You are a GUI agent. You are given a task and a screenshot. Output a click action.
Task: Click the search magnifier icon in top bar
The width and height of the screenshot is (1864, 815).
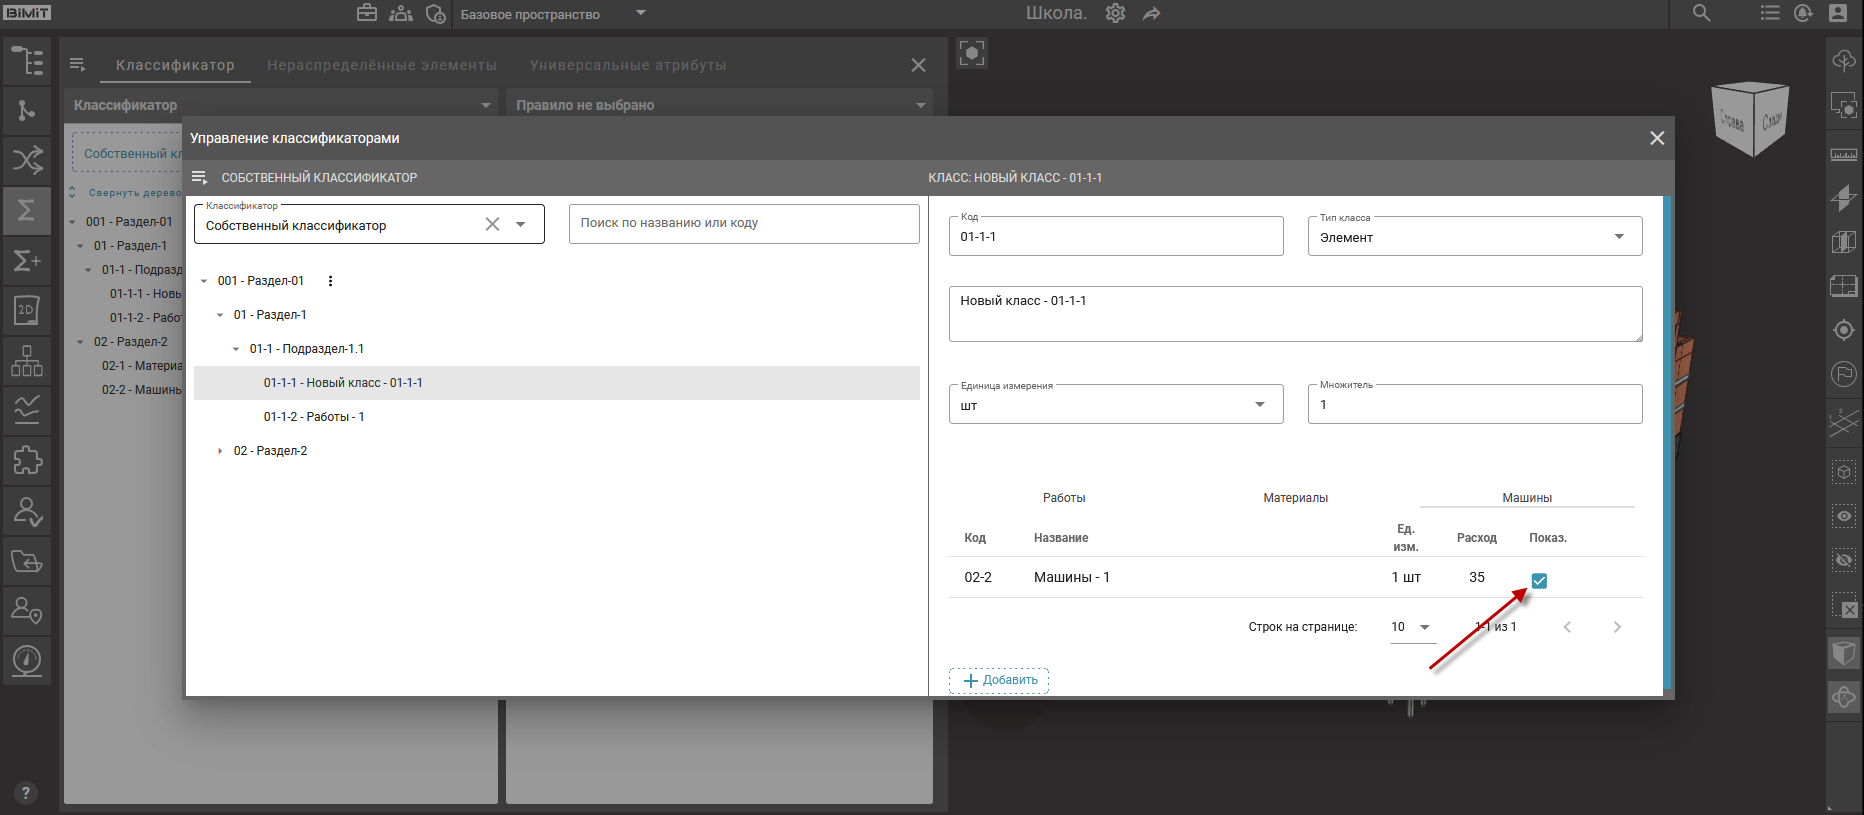1701,13
